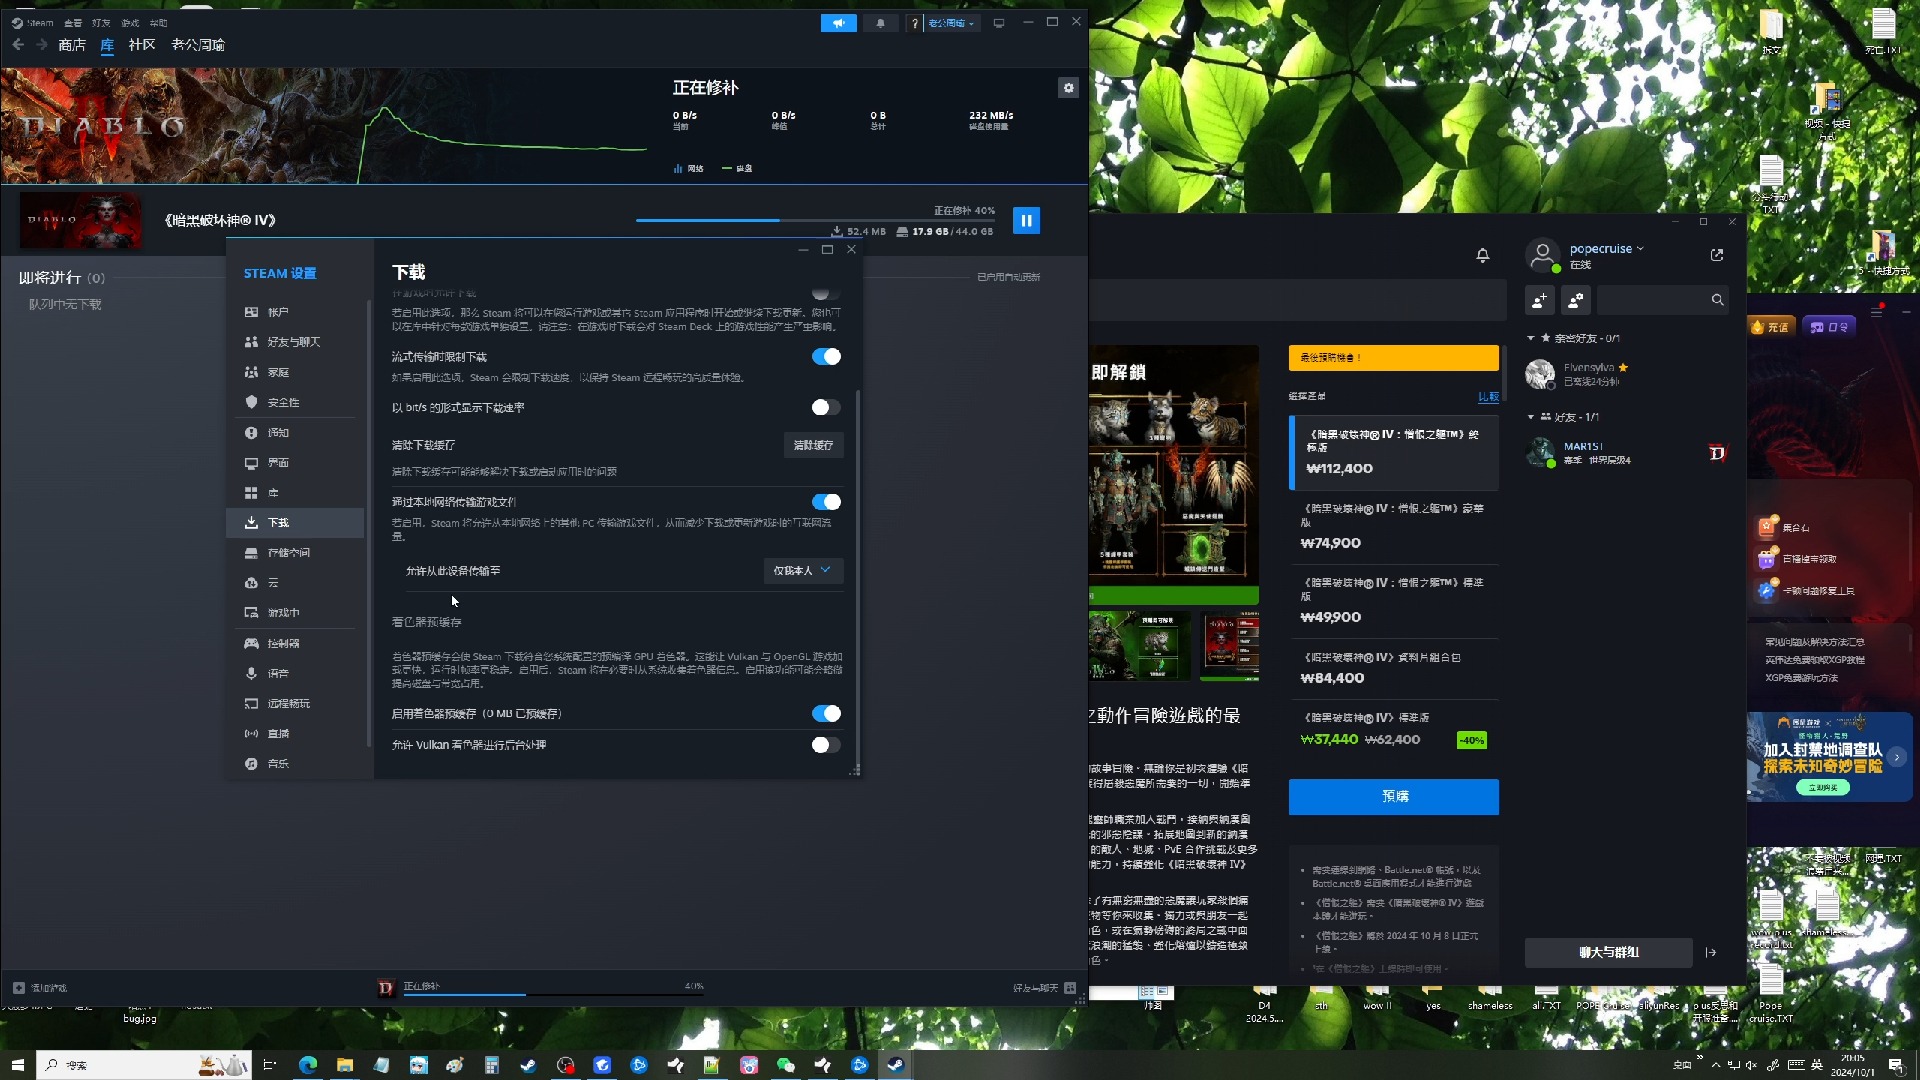This screenshot has width=1920, height=1080.
Task: Open Microsoft Edge from the taskbar
Action: coord(307,1065)
